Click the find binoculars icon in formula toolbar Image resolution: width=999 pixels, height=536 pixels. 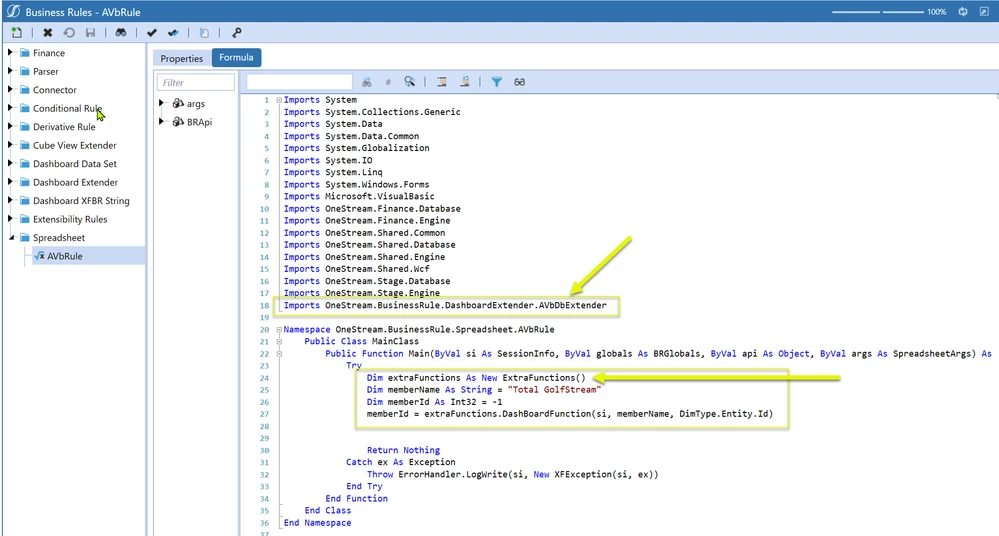[366, 82]
